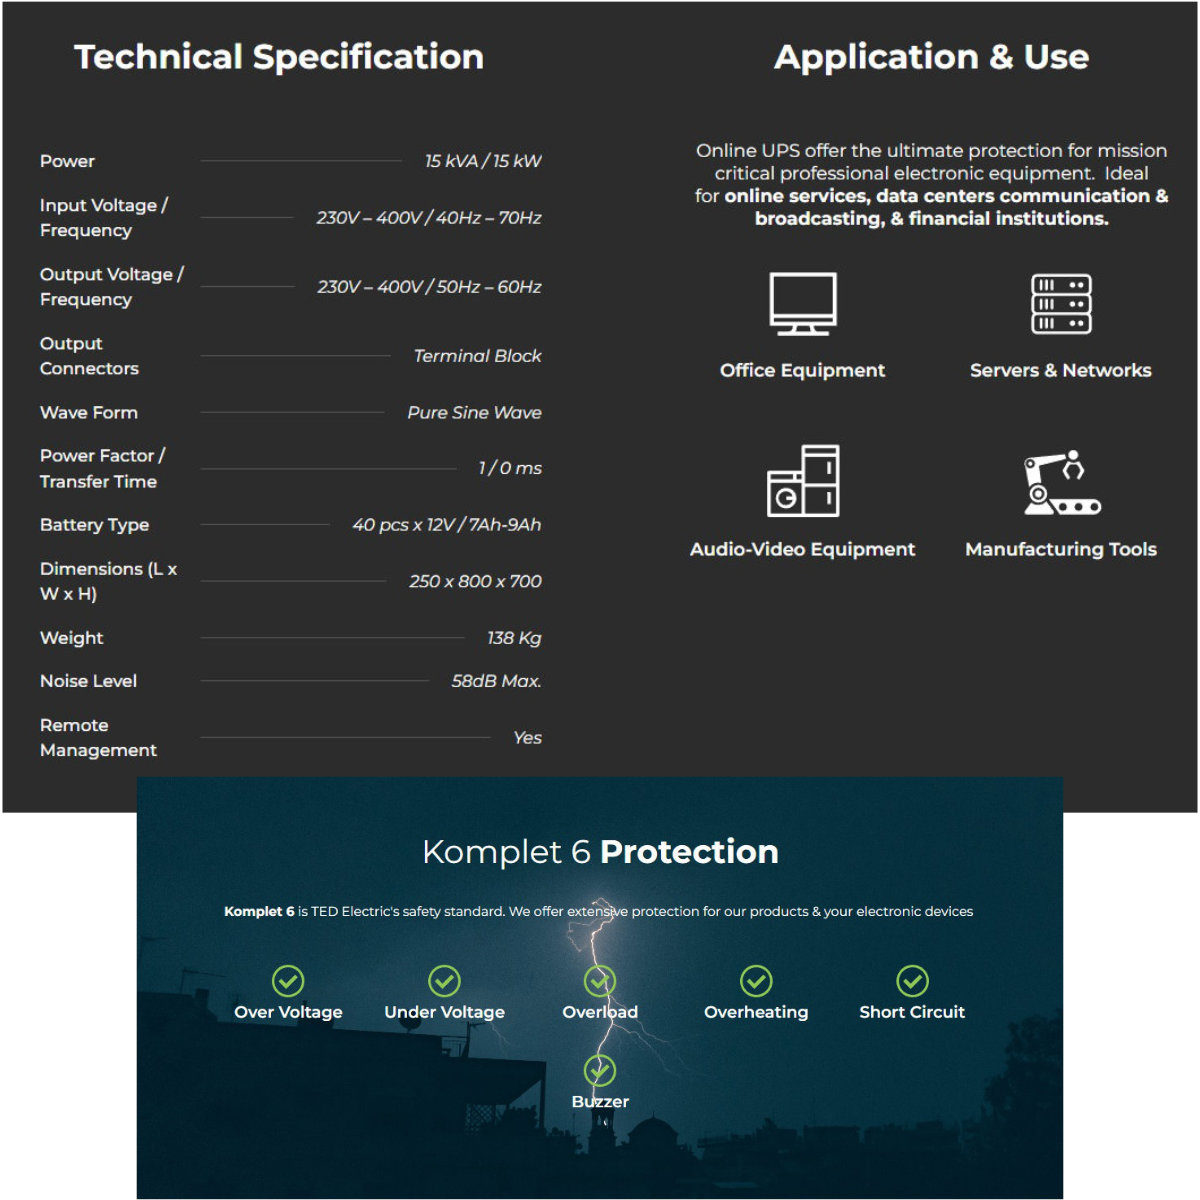
Task: Click the Power row label
Action: 67,161
